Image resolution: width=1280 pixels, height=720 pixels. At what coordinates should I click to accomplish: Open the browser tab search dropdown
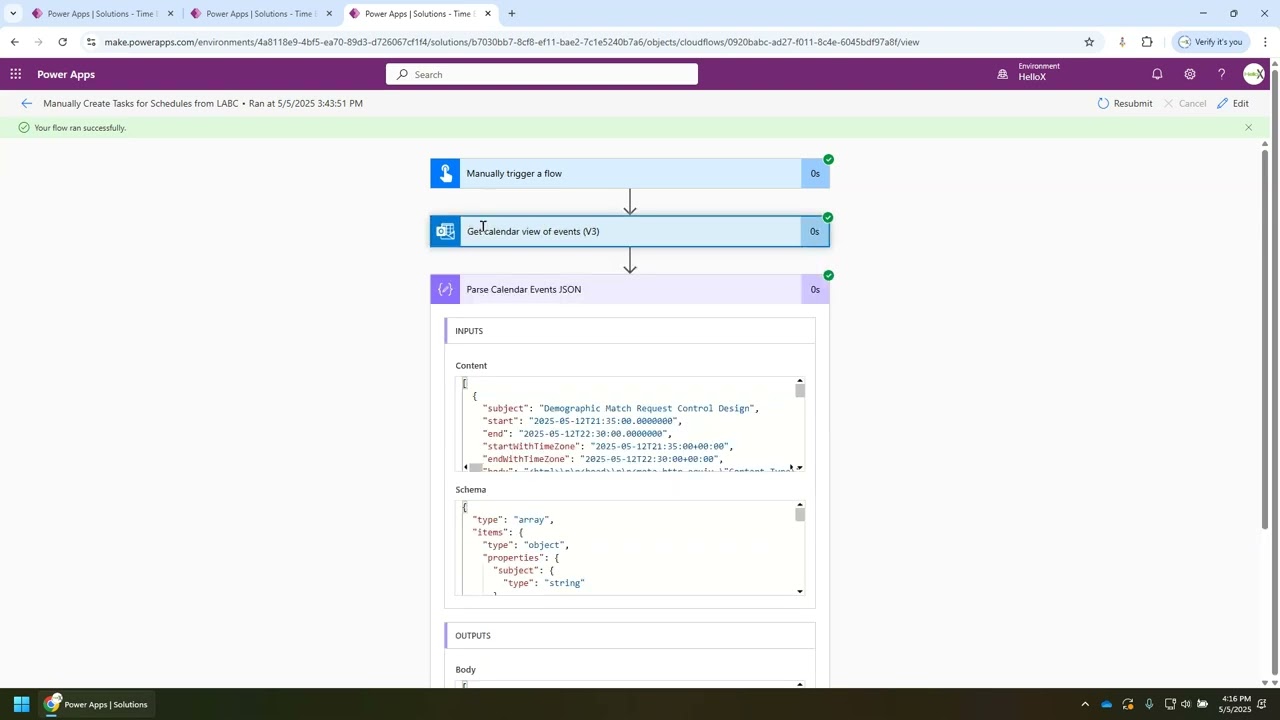13,13
